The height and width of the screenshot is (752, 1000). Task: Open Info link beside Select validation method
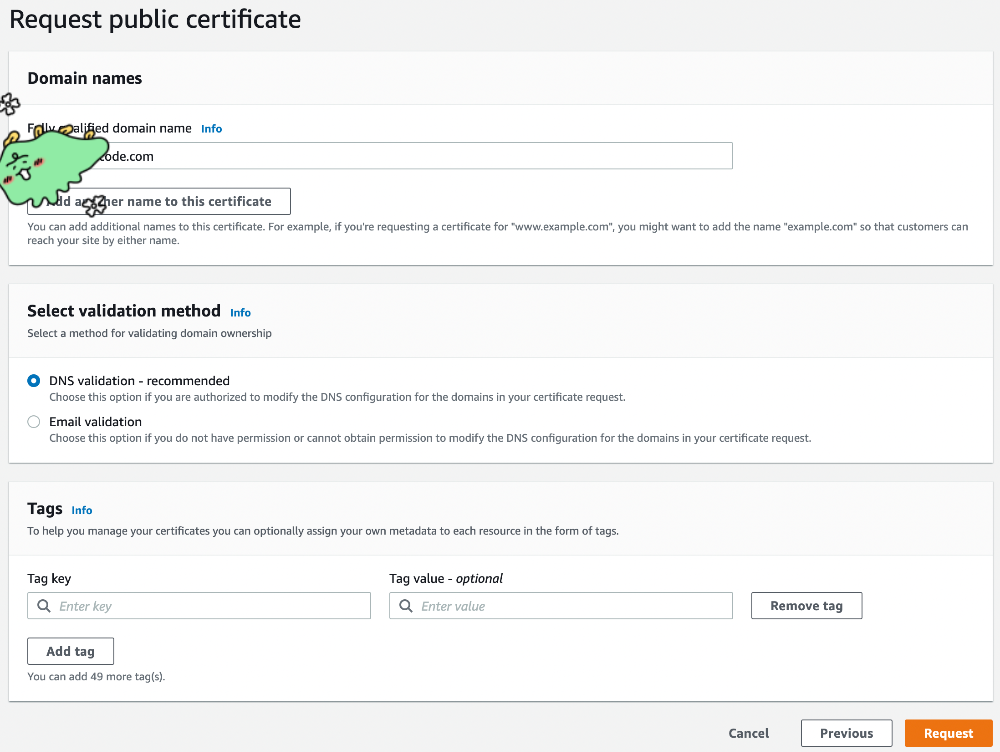point(240,313)
